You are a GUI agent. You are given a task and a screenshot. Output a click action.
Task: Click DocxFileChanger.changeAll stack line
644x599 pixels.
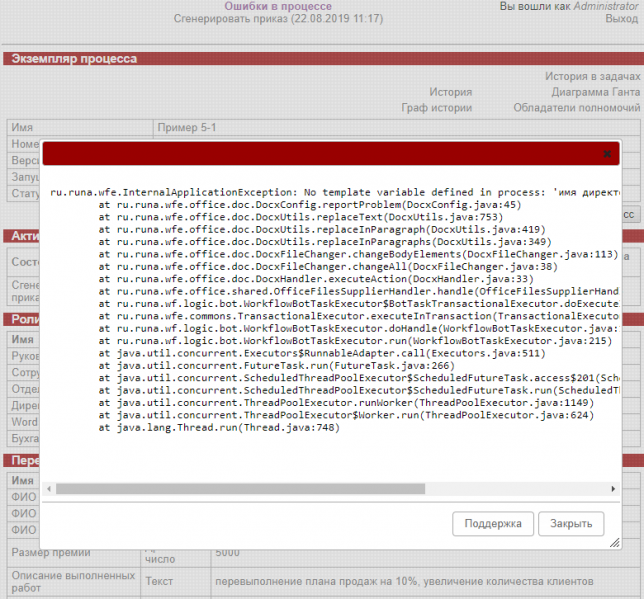[x=328, y=267]
